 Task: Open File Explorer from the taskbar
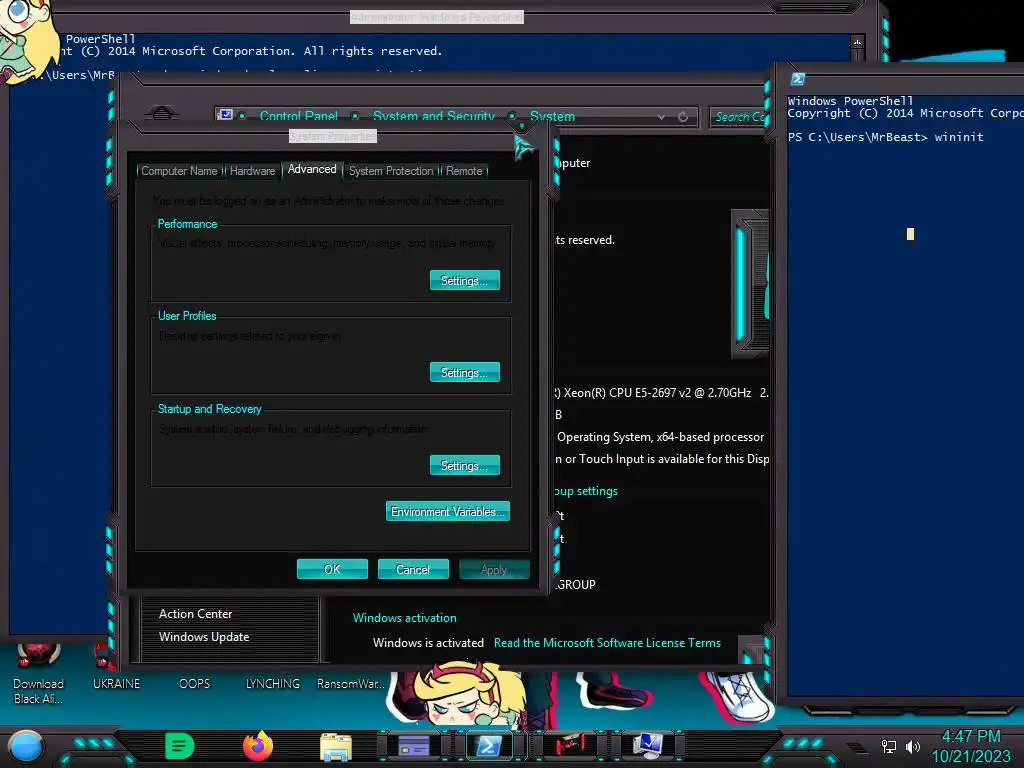click(336, 746)
